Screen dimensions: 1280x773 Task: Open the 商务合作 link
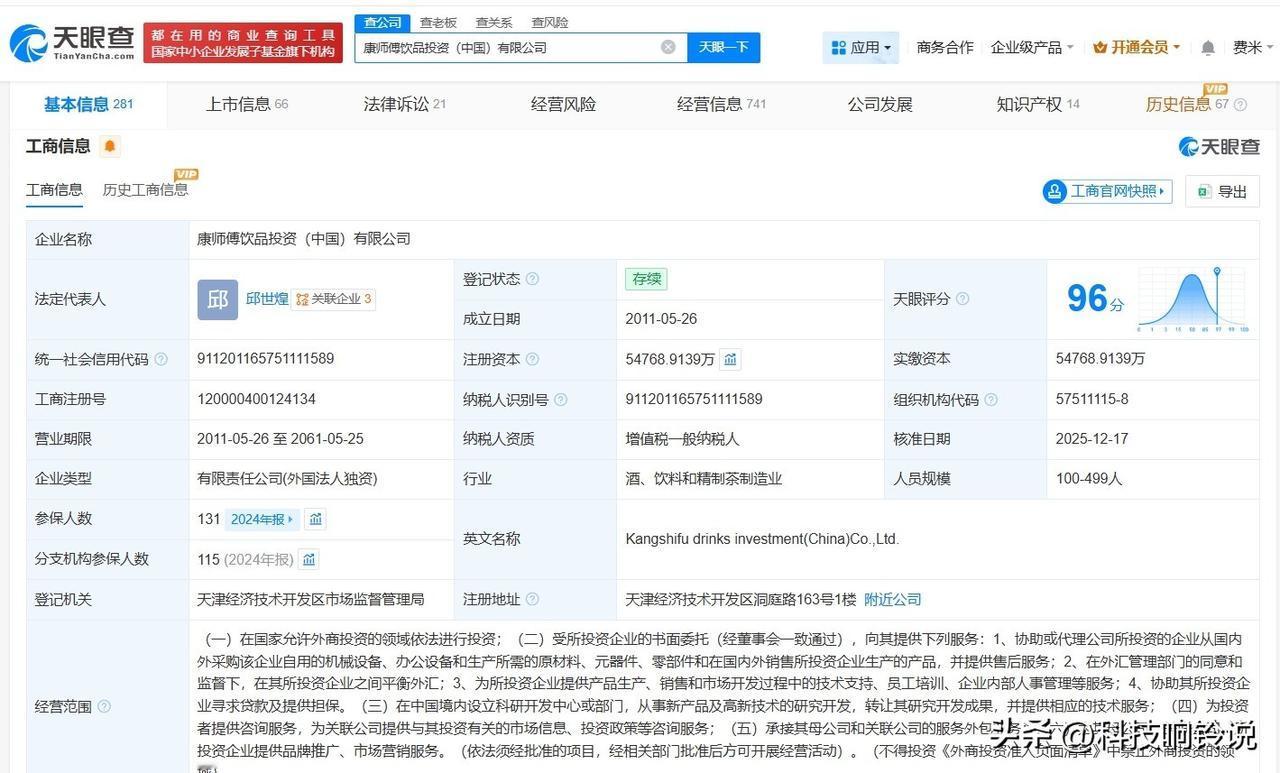[945, 47]
